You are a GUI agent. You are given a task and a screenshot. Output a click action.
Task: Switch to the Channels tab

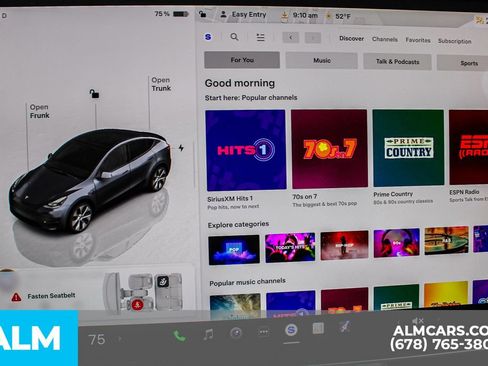(385, 39)
